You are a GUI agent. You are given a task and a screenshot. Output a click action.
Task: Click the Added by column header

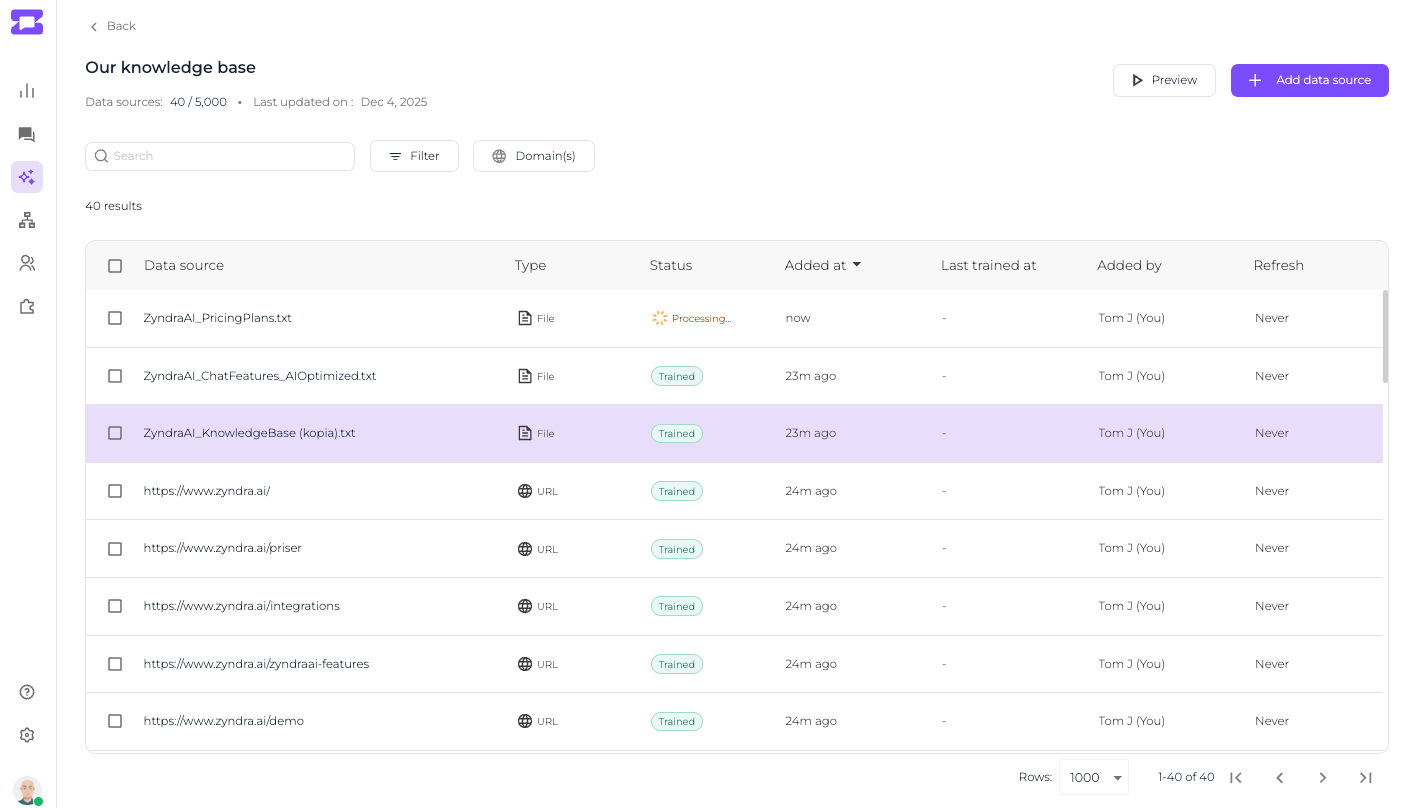(1129, 265)
